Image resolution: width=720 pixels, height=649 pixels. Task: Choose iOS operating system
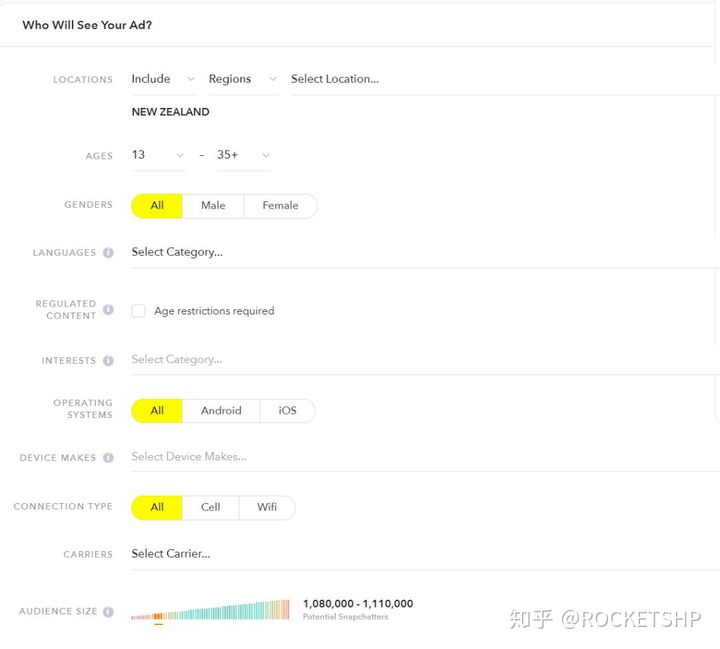tap(287, 411)
